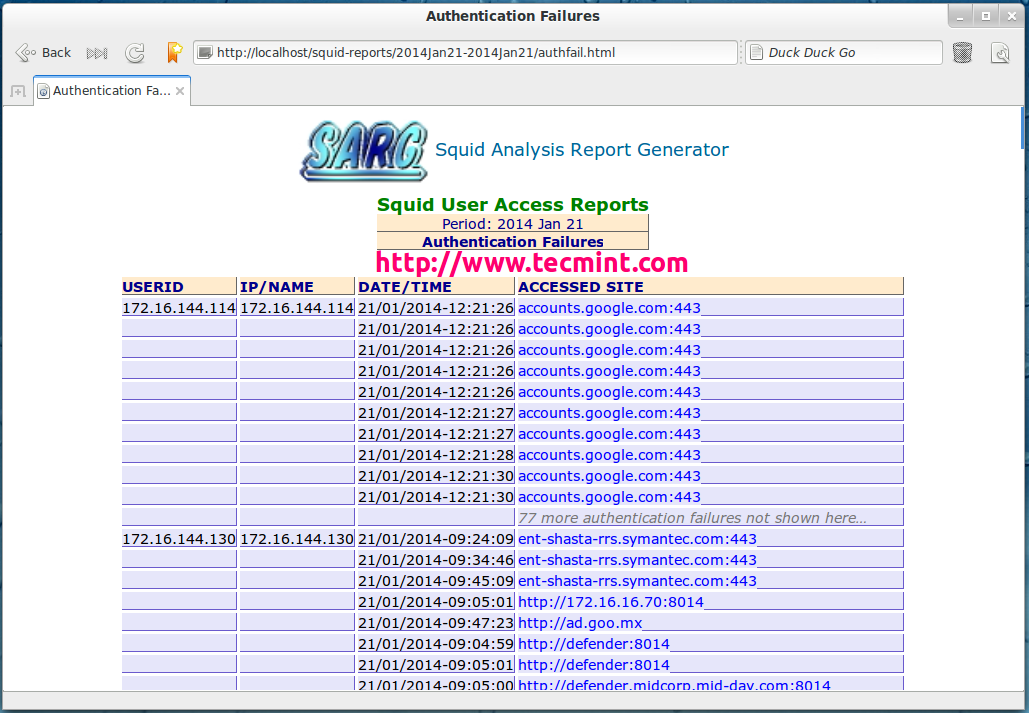1029x713 pixels.
Task: Click the SARG logo image
Action: [x=363, y=151]
